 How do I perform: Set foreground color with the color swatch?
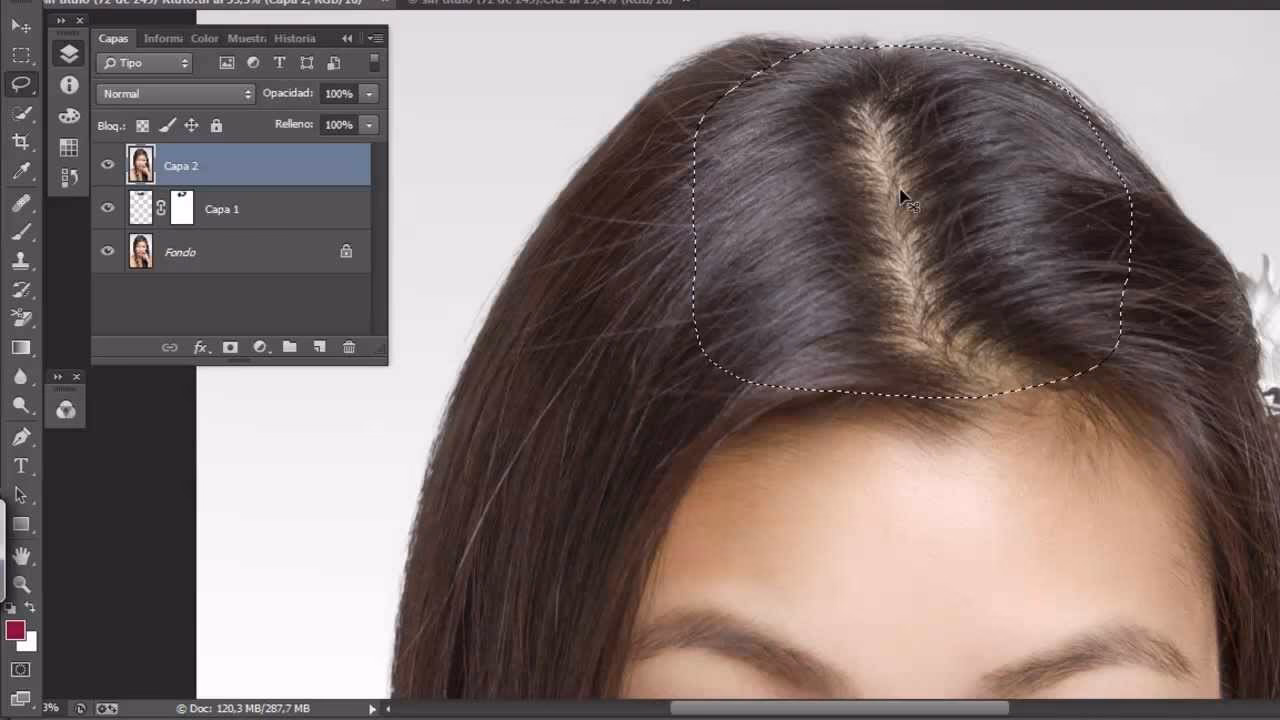pyautogui.click(x=15, y=630)
